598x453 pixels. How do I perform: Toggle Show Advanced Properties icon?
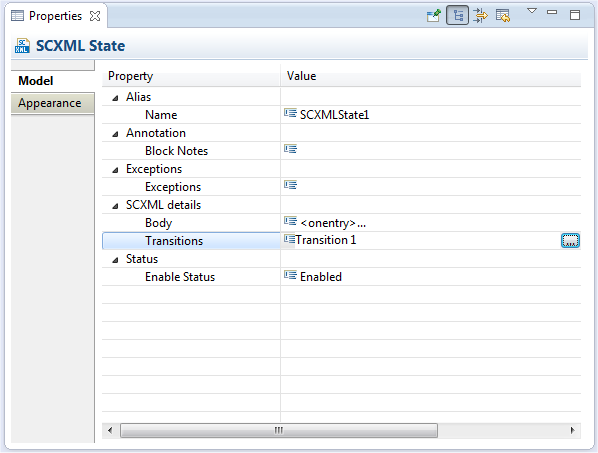[x=480, y=16]
